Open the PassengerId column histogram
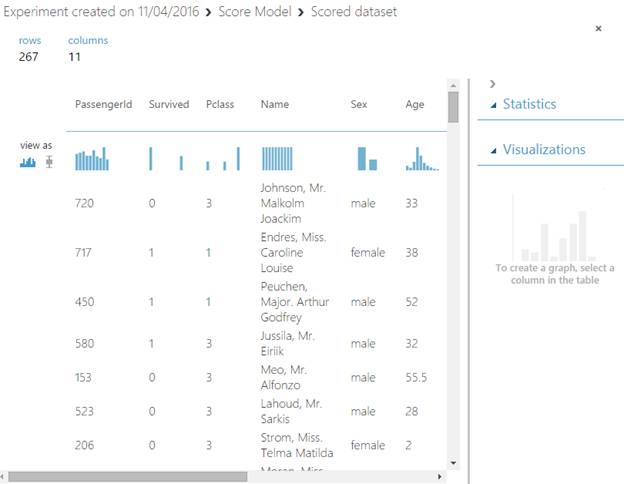 [92, 159]
